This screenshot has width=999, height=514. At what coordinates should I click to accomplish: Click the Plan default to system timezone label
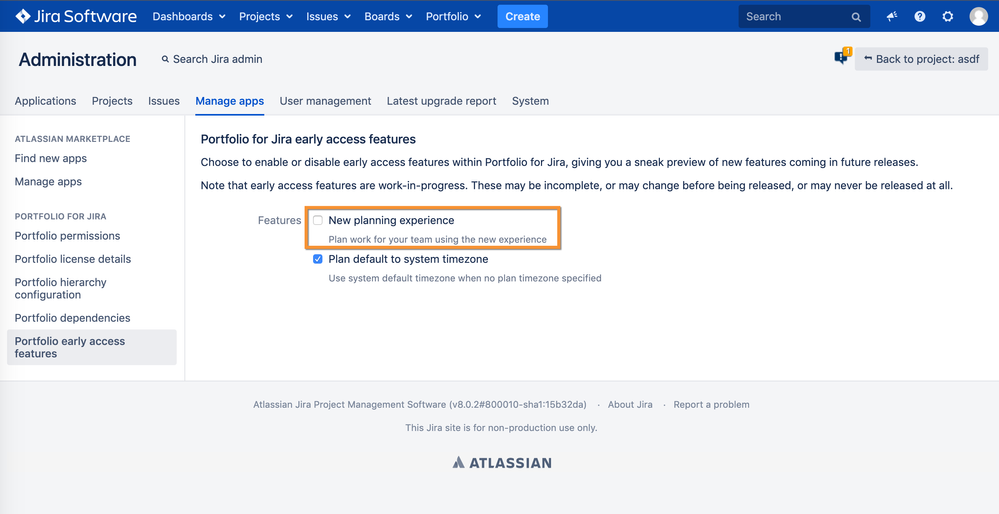pos(408,259)
